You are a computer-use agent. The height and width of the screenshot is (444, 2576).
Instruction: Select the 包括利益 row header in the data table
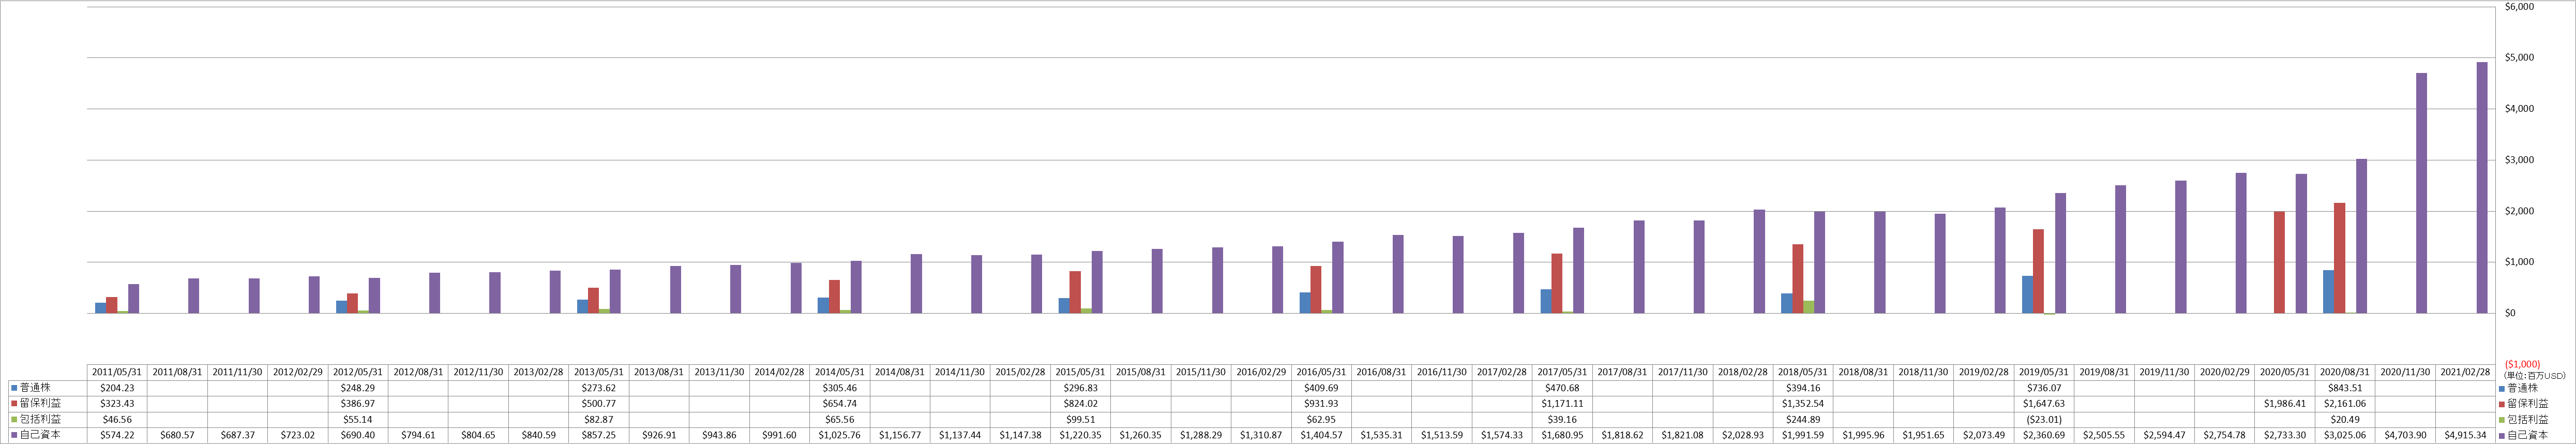point(40,420)
